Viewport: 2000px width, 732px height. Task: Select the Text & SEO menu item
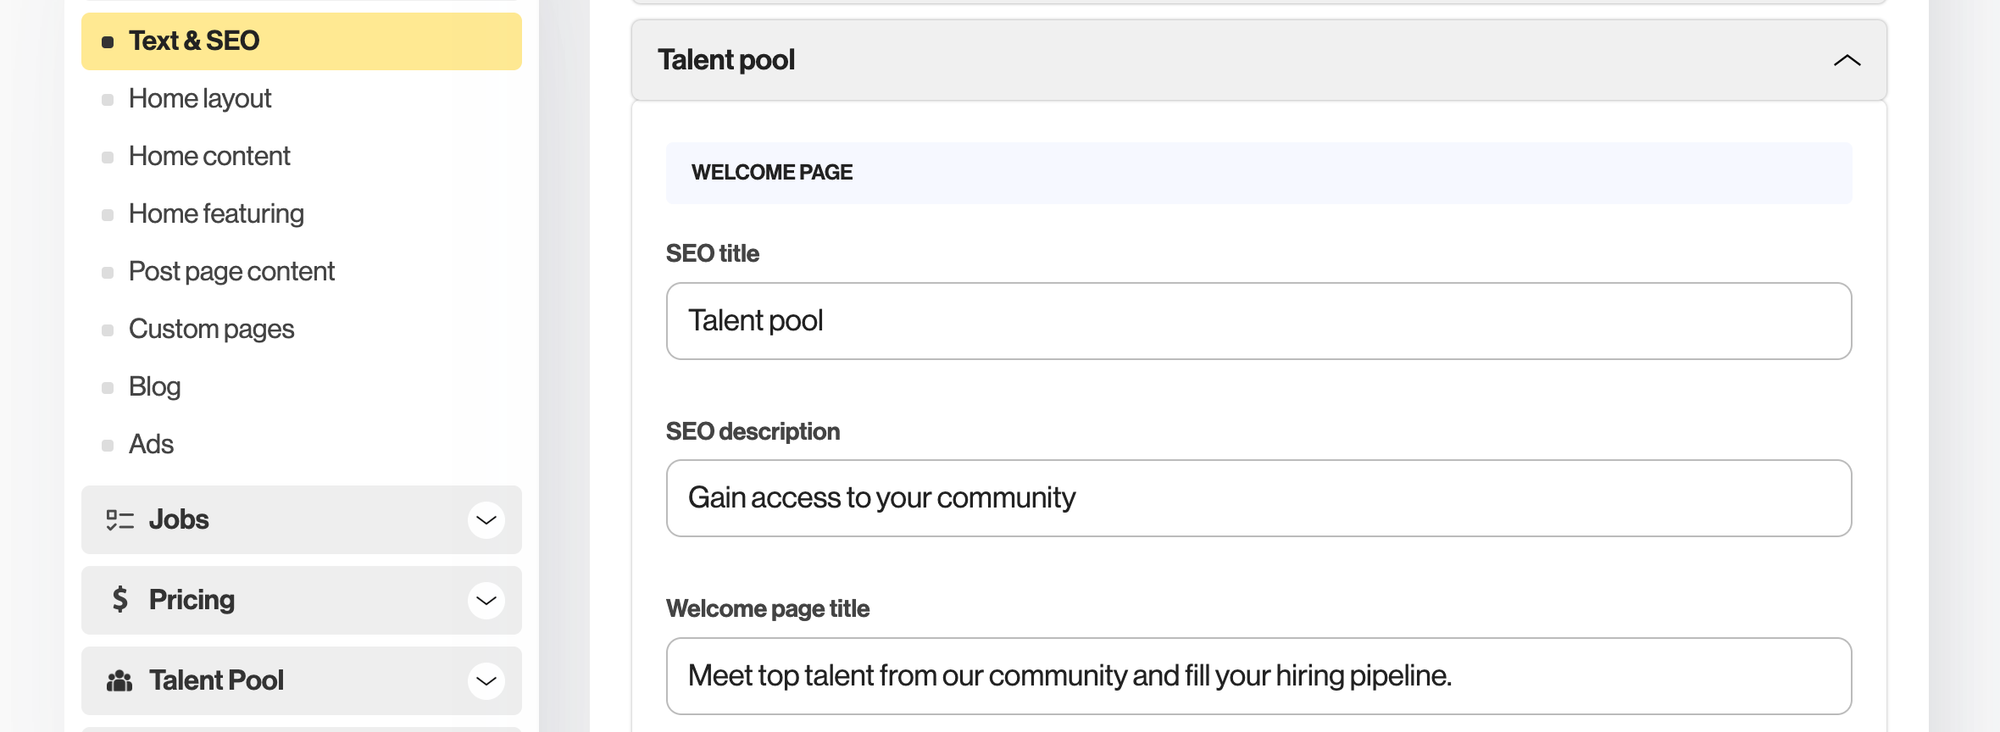tap(194, 41)
